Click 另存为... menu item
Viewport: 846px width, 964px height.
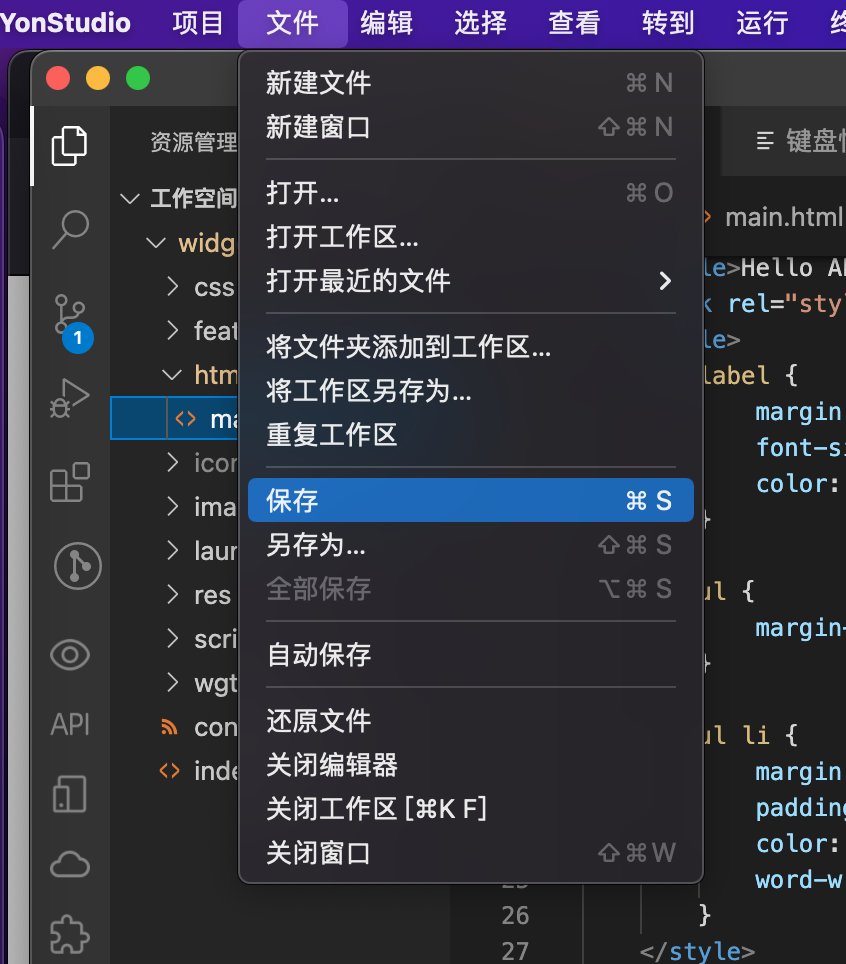pyautogui.click(x=316, y=545)
